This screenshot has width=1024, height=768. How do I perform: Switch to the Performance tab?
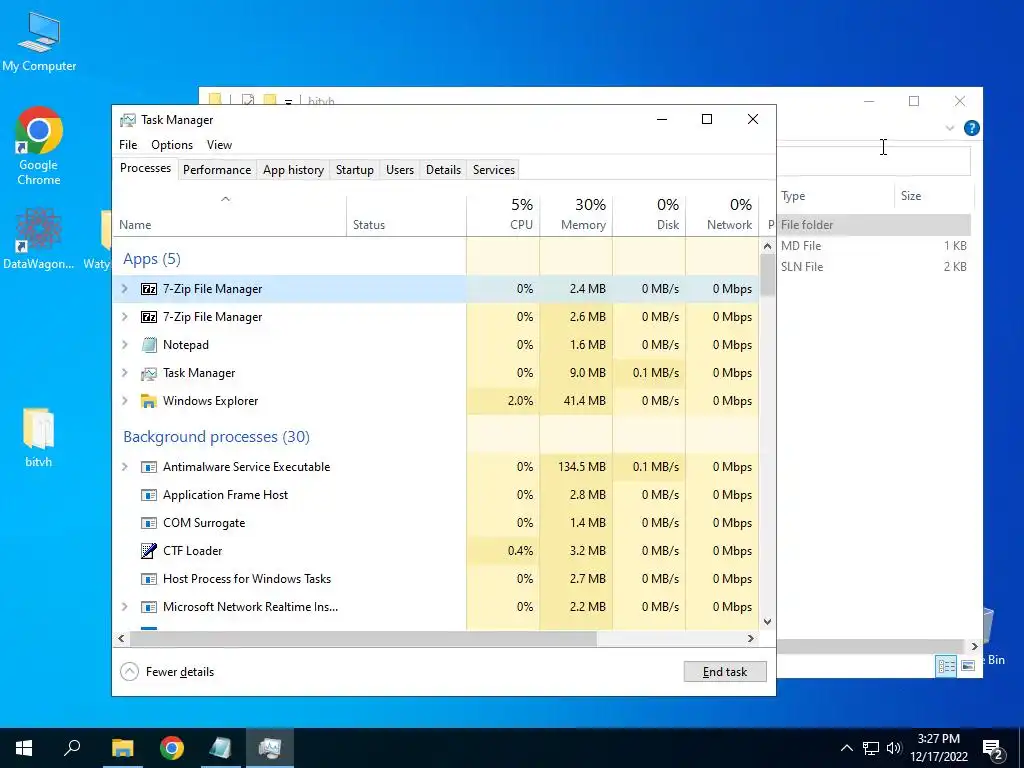coord(217,170)
